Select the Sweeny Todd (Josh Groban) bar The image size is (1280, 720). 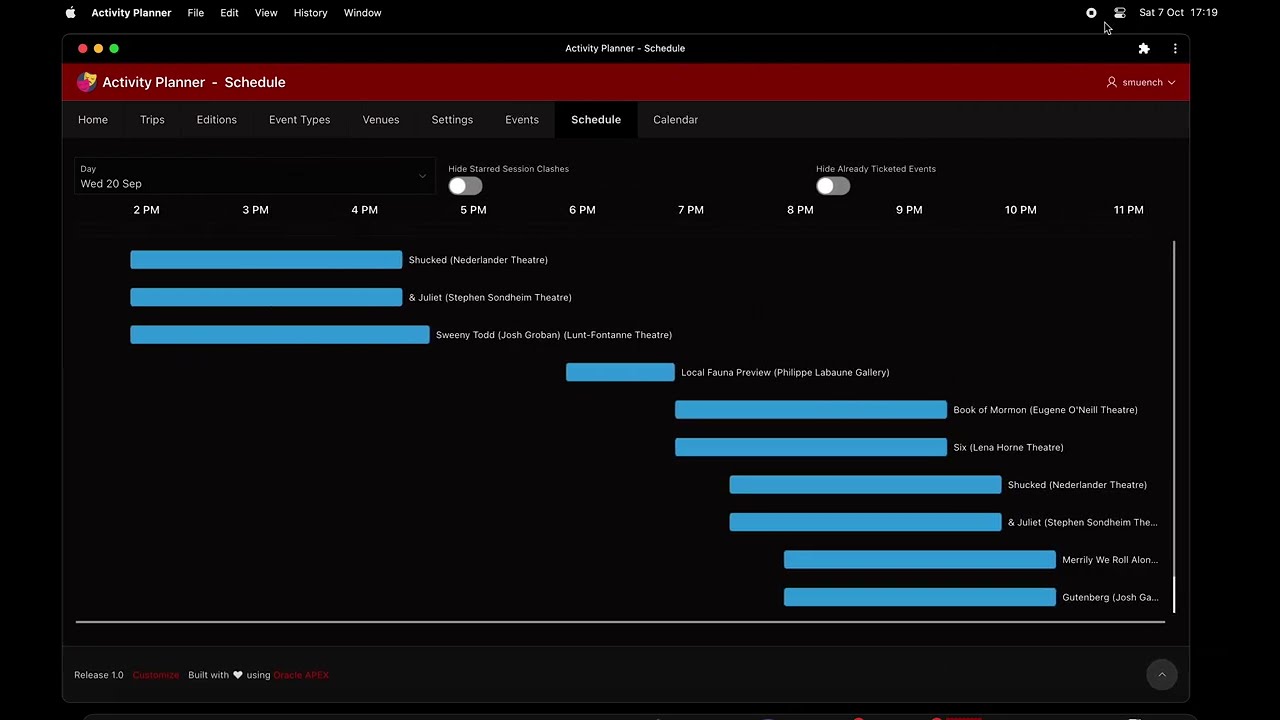[x=280, y=335]
